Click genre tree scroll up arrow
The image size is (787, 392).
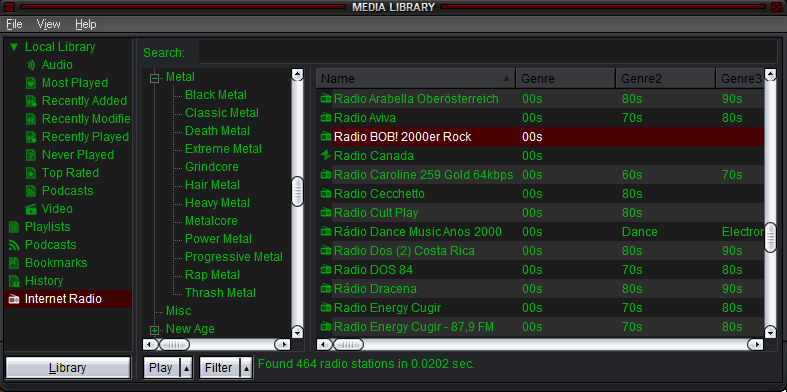[x=298, y=75]
